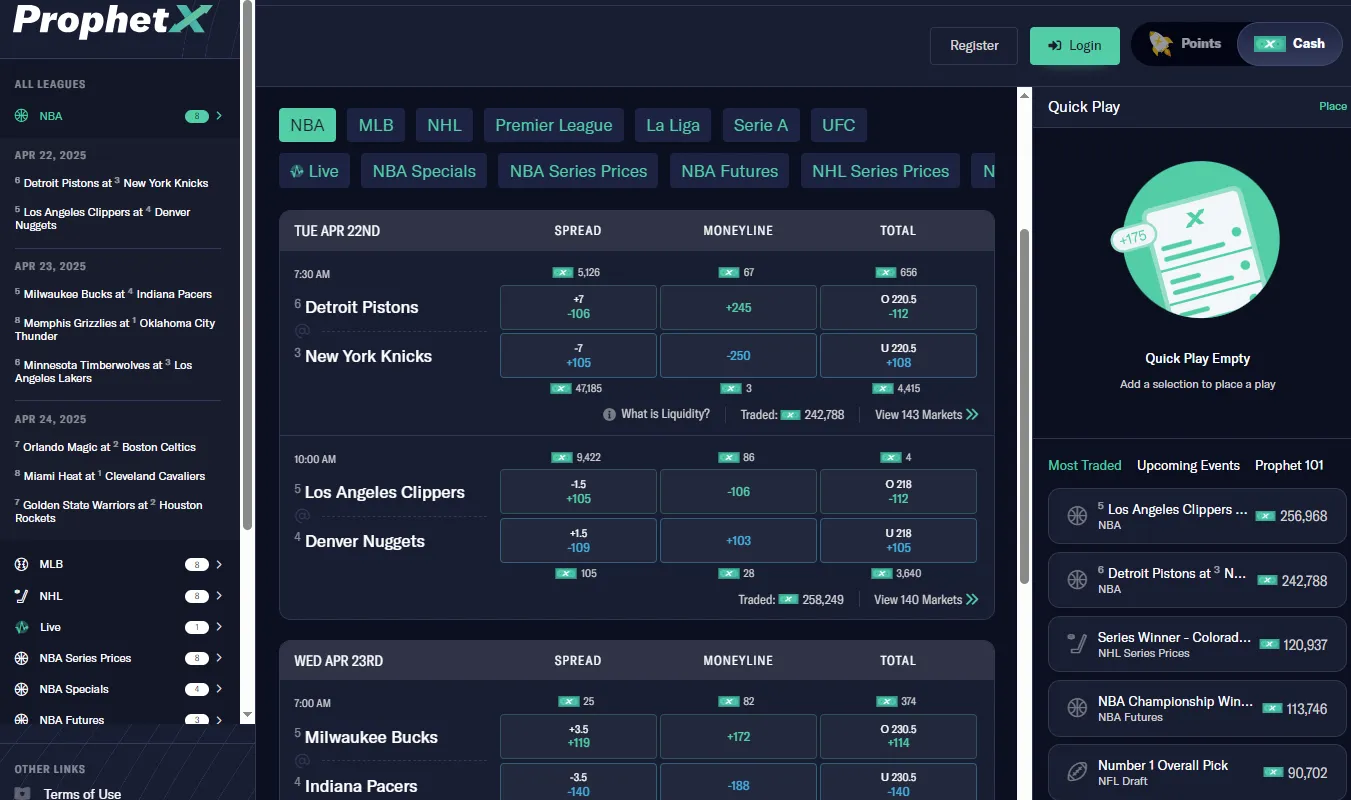Click the sidebar vertical scrollbar
This screenshot has height=800, width=1351.
(248, 265)
